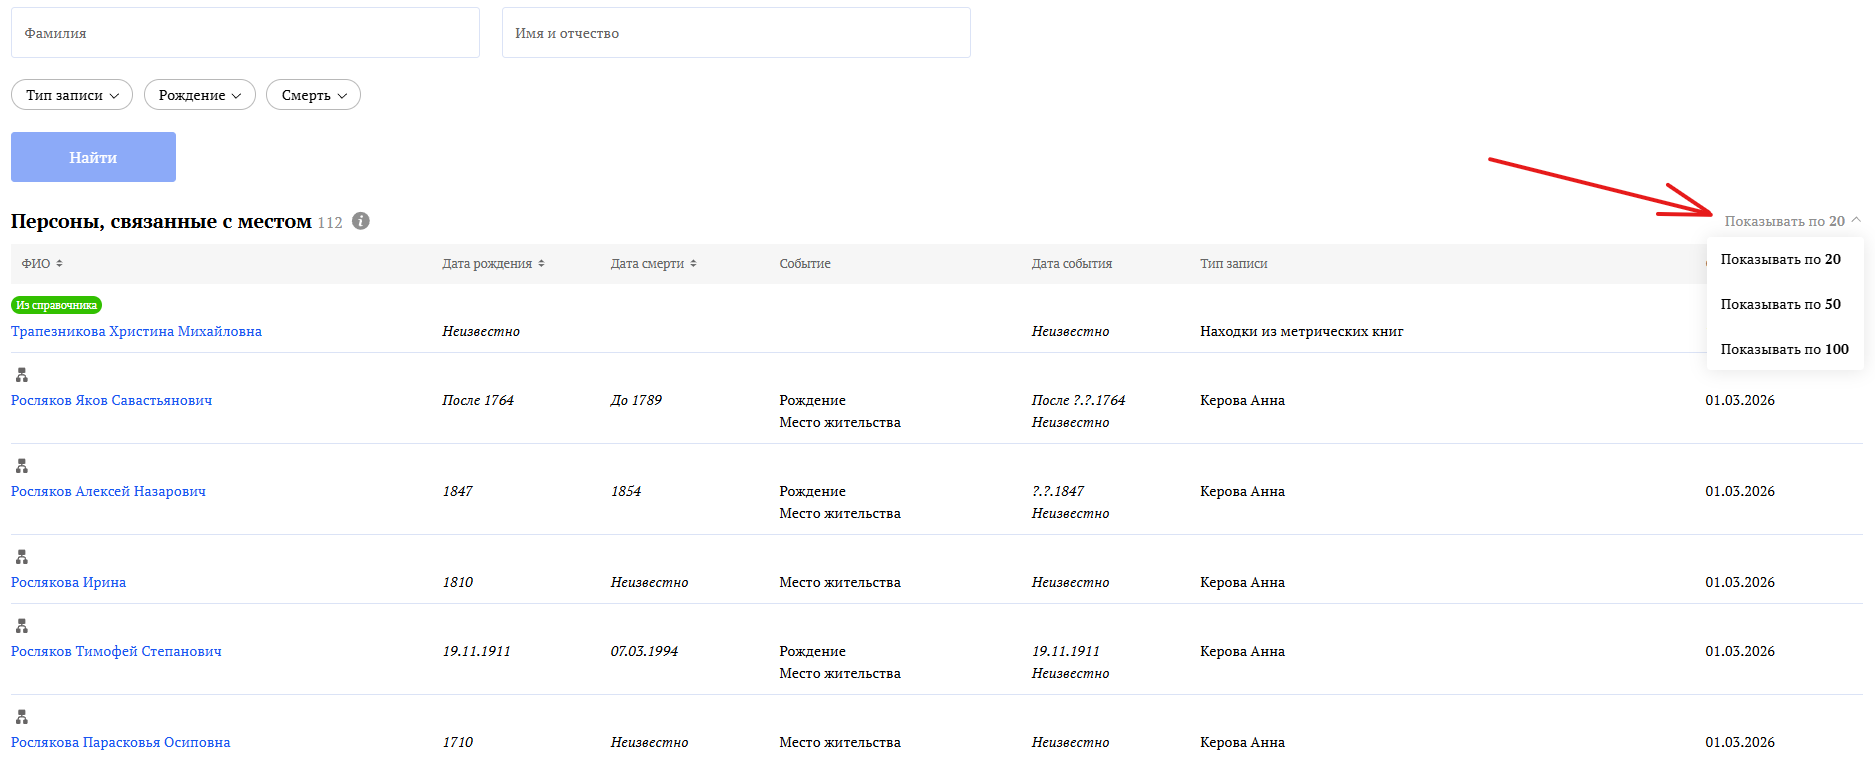
Task: Expand the Рождение filter dropdown
Action: (x=200, y=95)
